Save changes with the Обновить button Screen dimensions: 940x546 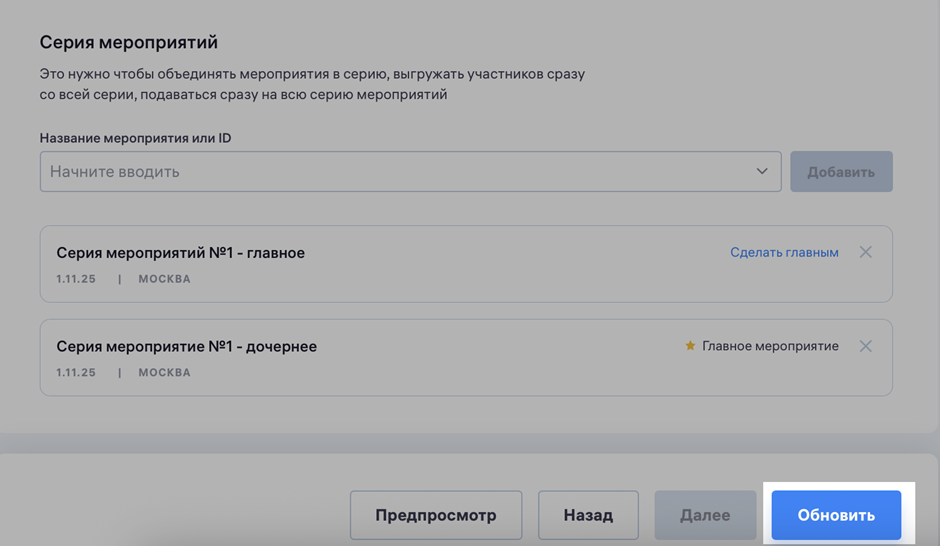click(836, 515)
